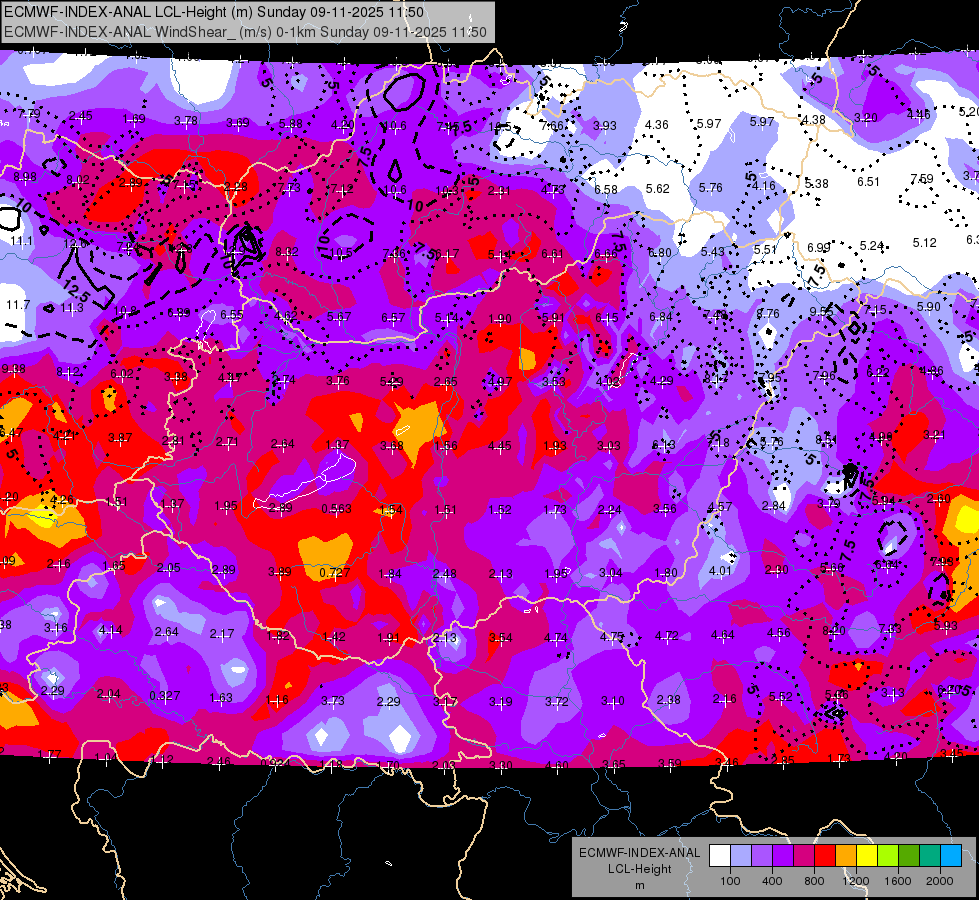Click the white swatch in the LCL-Height legend
This screenshot has width=979, height=900.
(720, 856)
